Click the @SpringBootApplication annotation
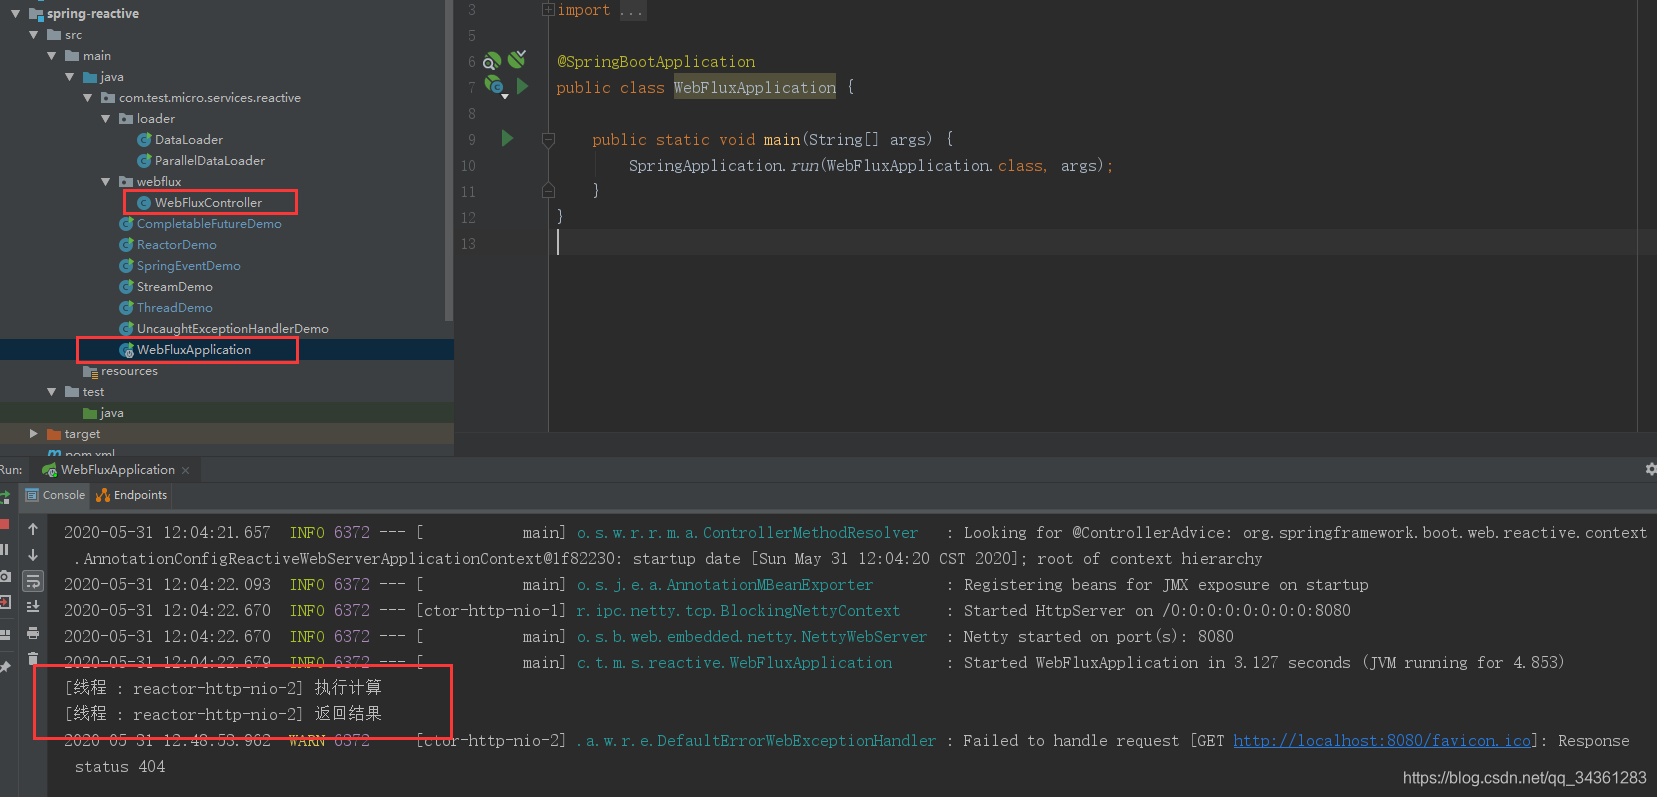 point(656,62)
